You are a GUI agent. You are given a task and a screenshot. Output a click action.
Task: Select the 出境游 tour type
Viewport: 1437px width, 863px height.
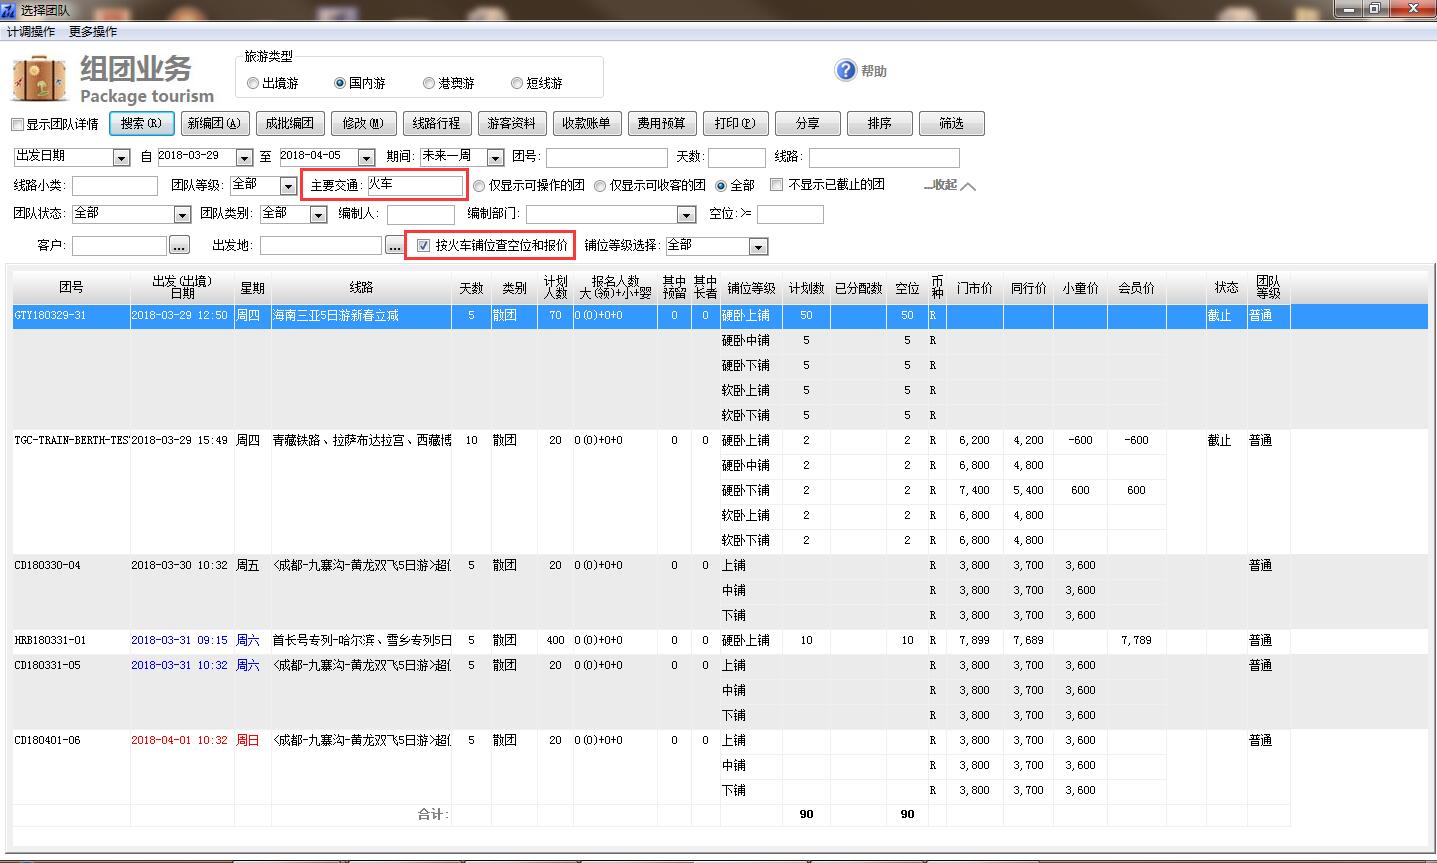pos(273,84)
